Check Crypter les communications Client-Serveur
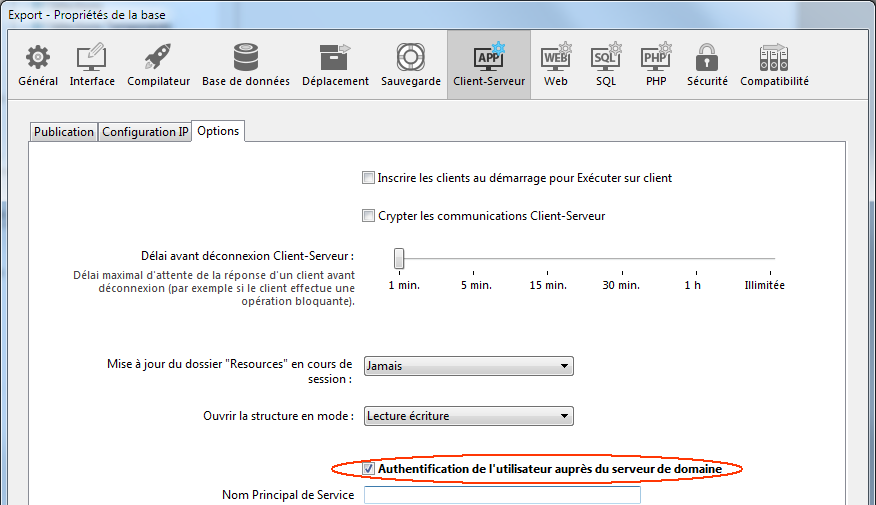The width and height of the screenshot is (876, 505). click(368, 216)
